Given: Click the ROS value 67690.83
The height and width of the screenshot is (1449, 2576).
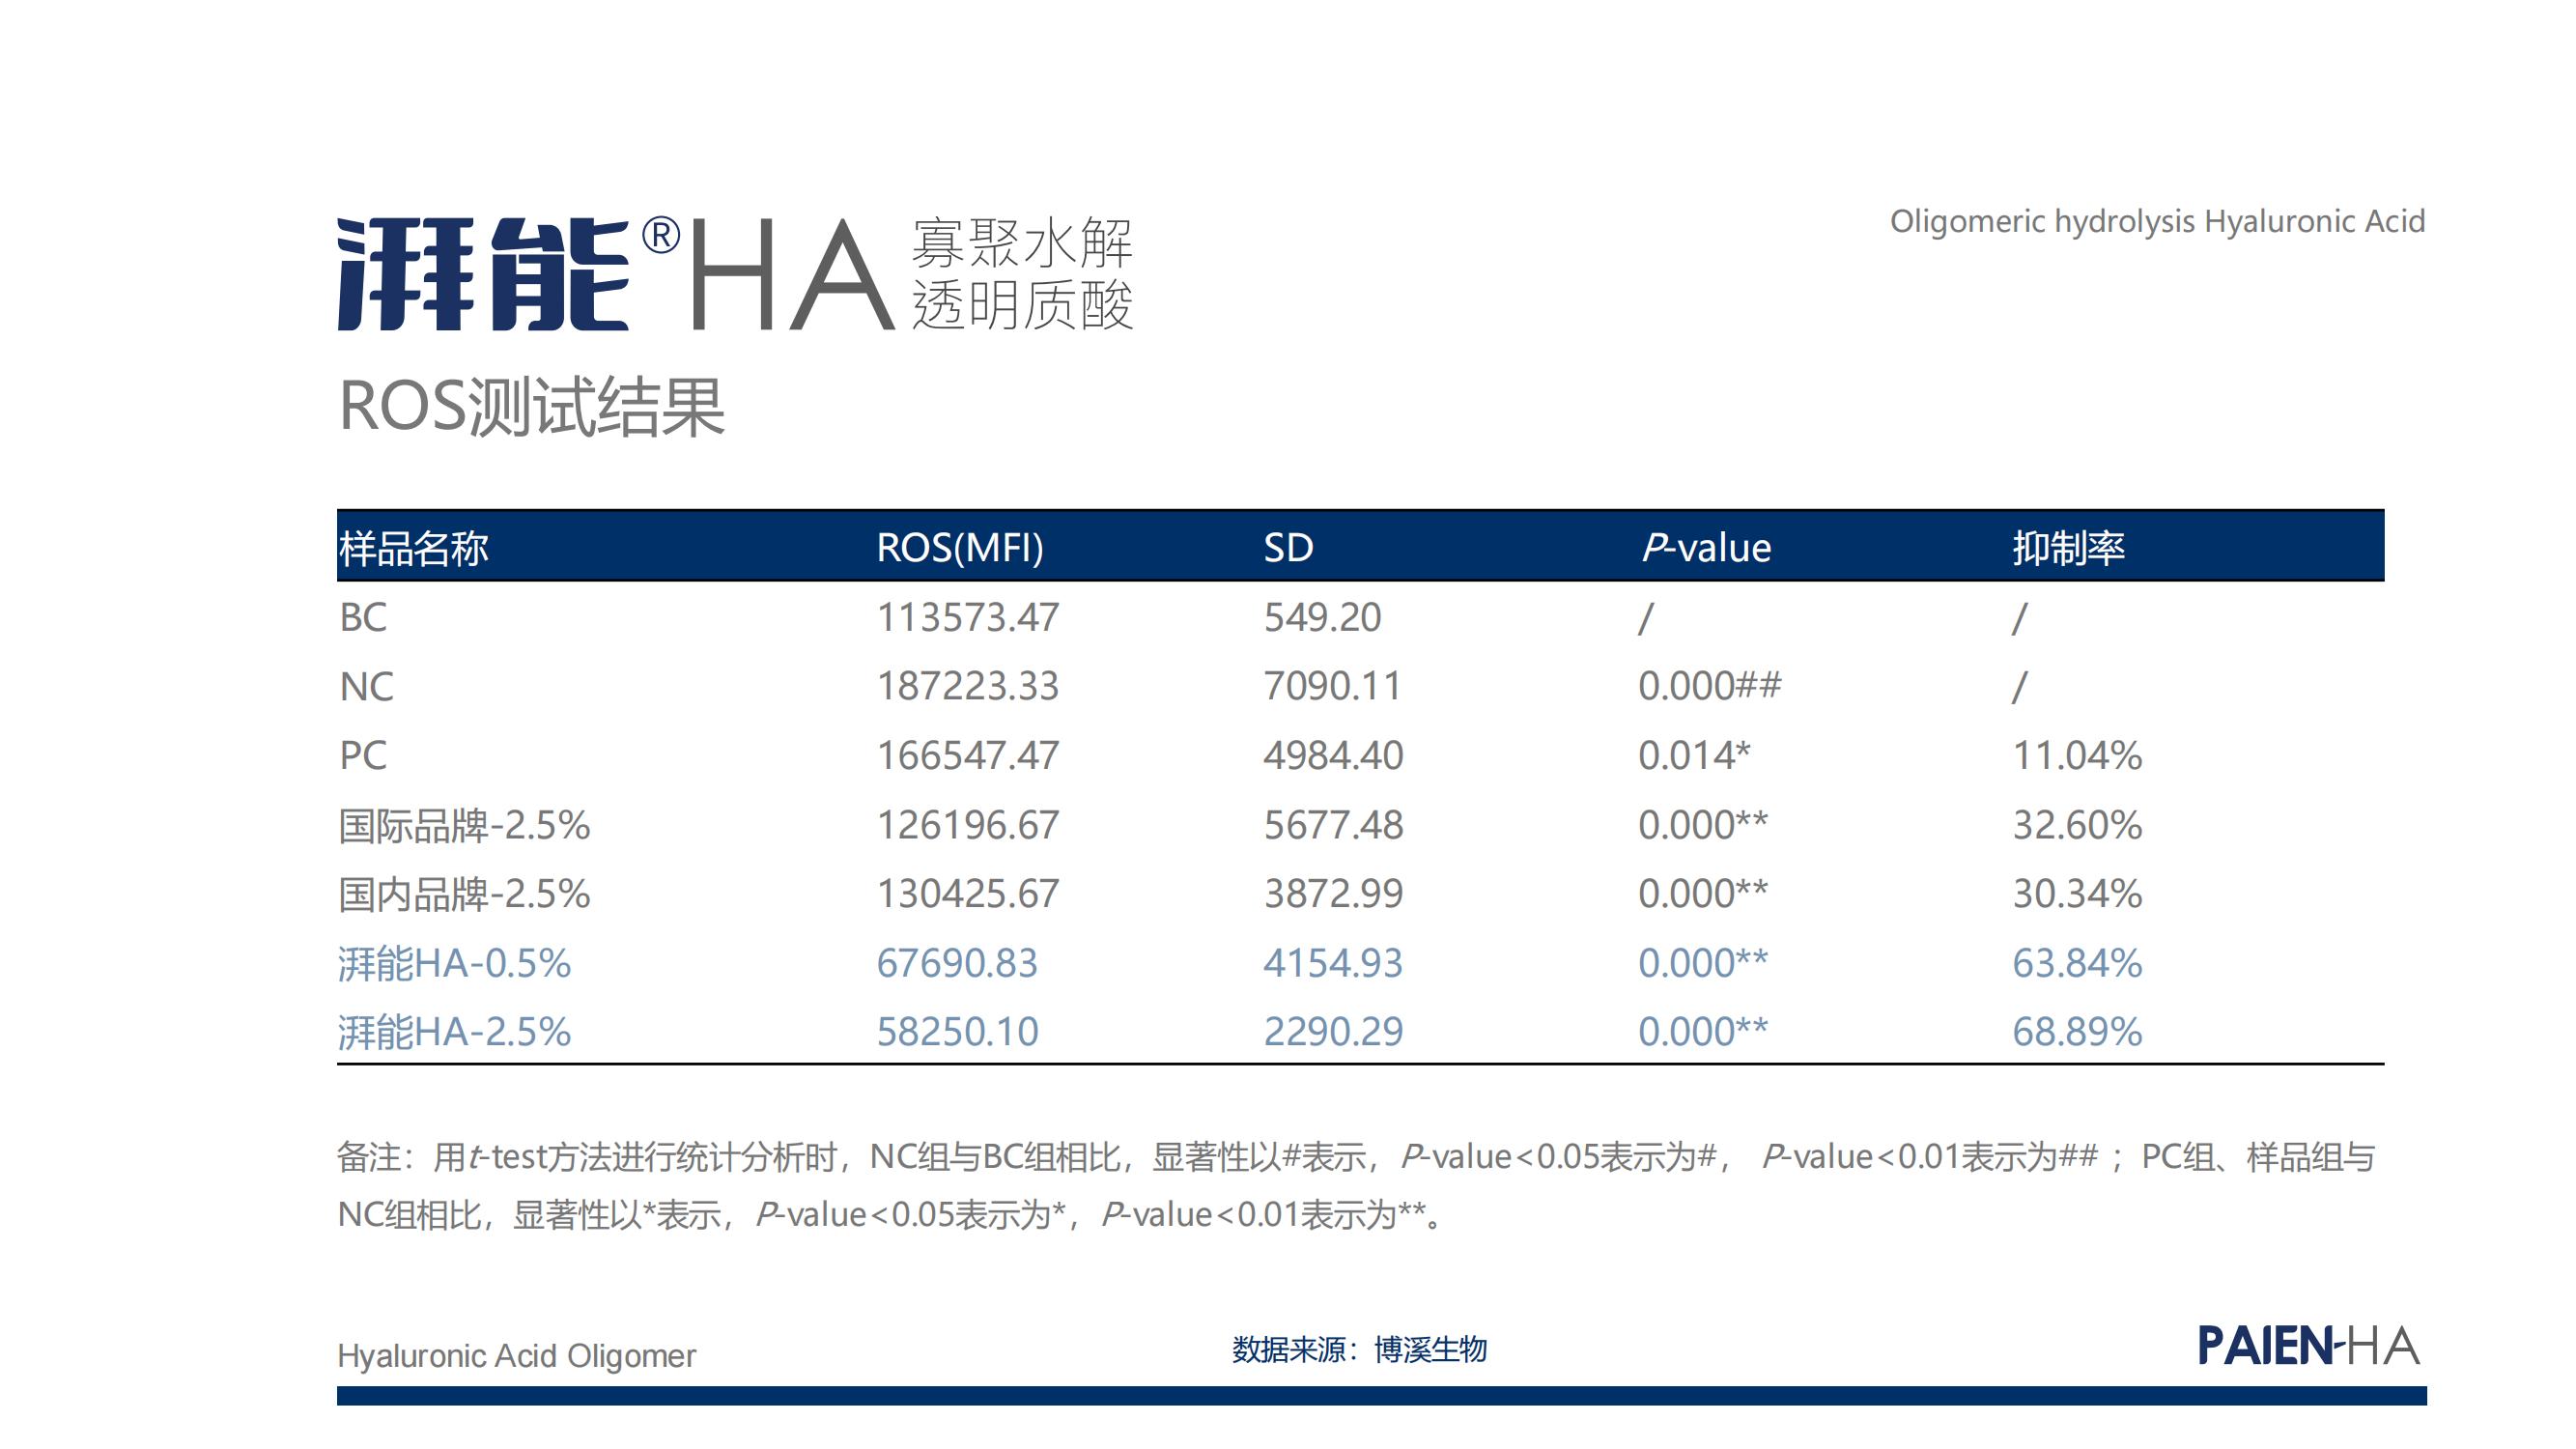Looking at the screenshot, I should point(957,963).
